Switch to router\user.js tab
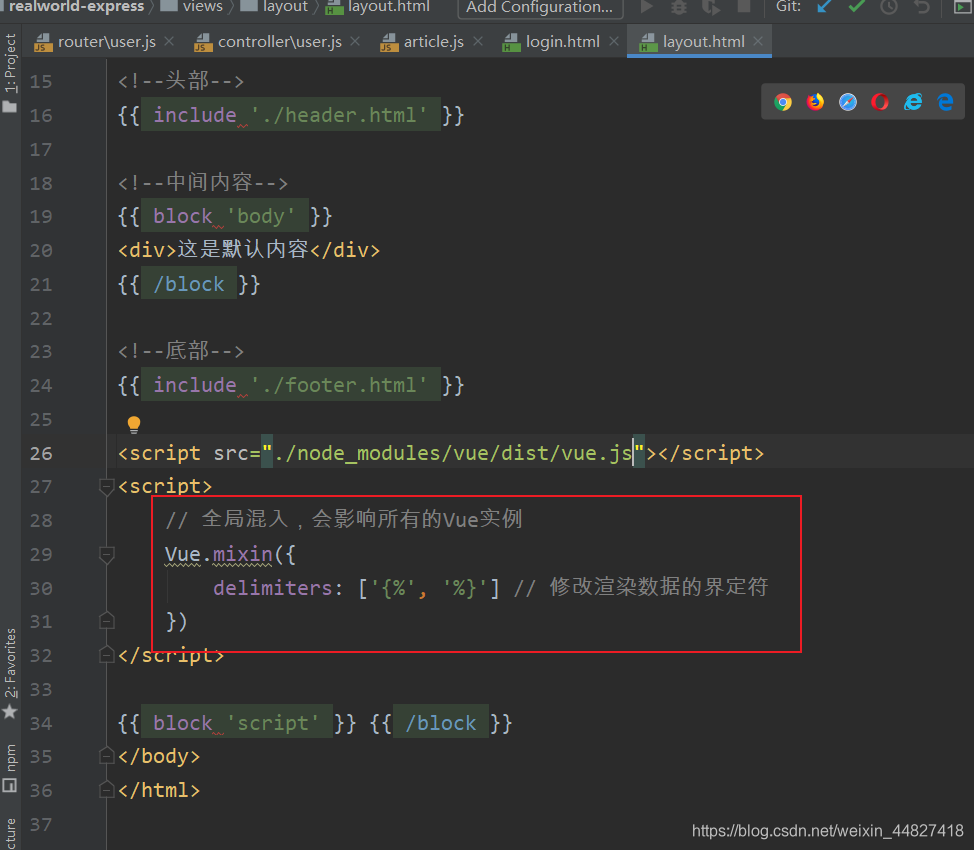Screen dimensions: 974x850 point(106,42)
